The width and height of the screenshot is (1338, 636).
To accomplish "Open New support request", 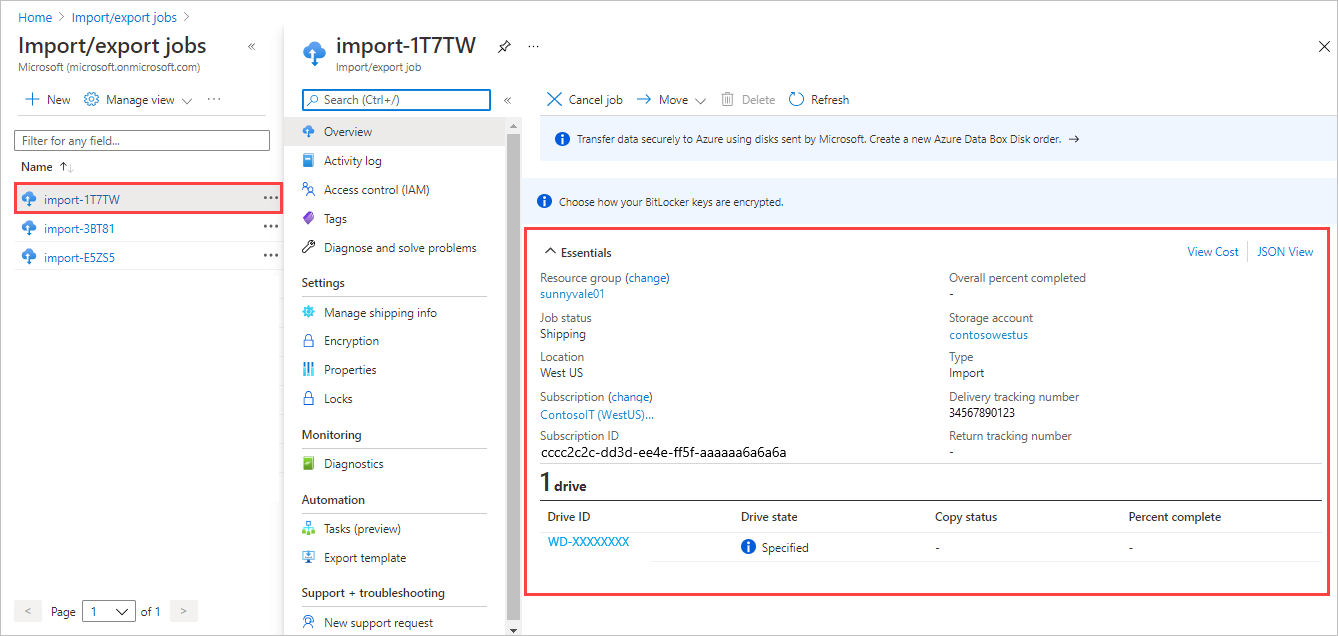I will coord(377,621).
